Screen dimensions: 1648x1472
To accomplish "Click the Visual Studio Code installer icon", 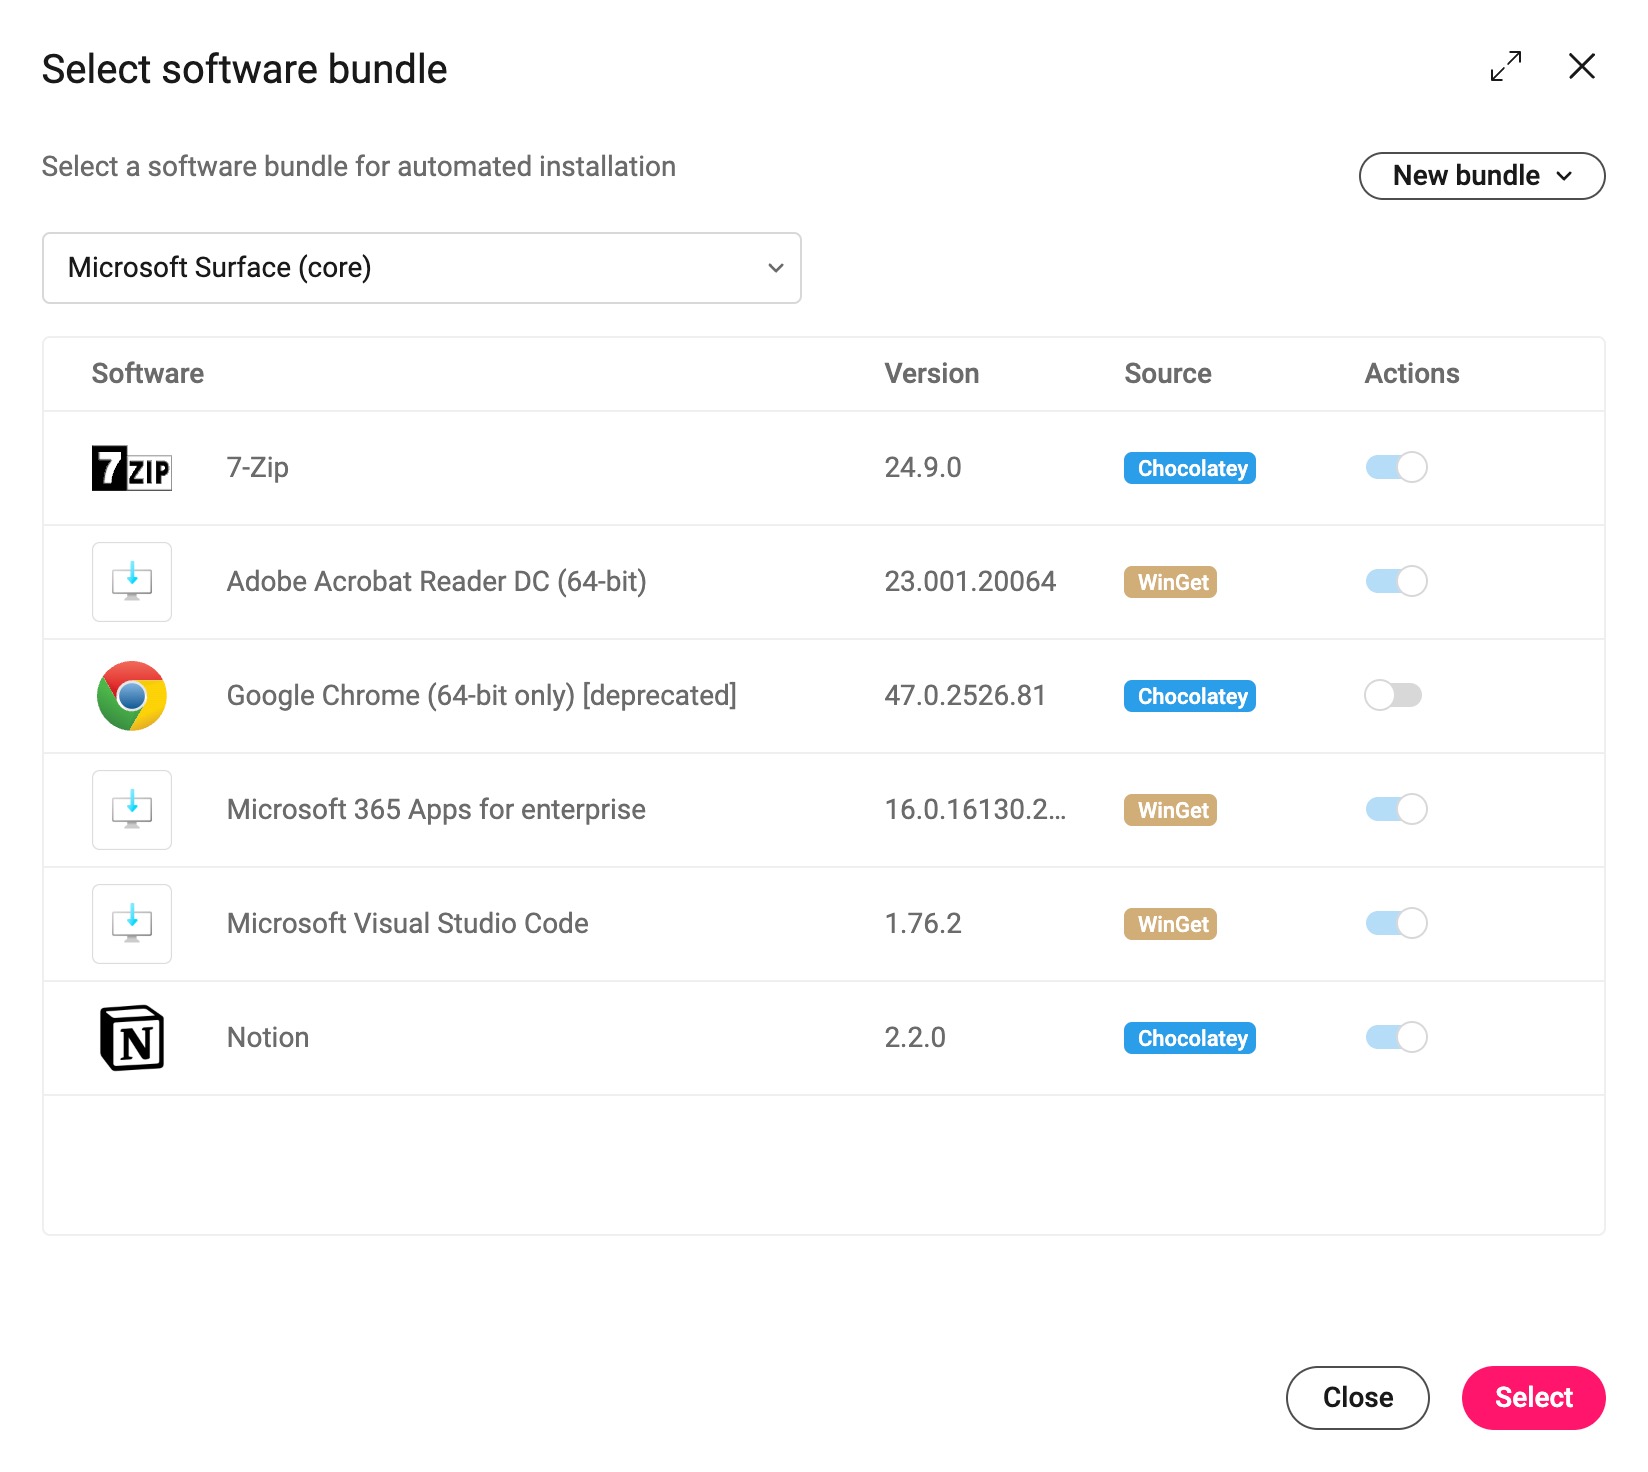I will (132, 924).
